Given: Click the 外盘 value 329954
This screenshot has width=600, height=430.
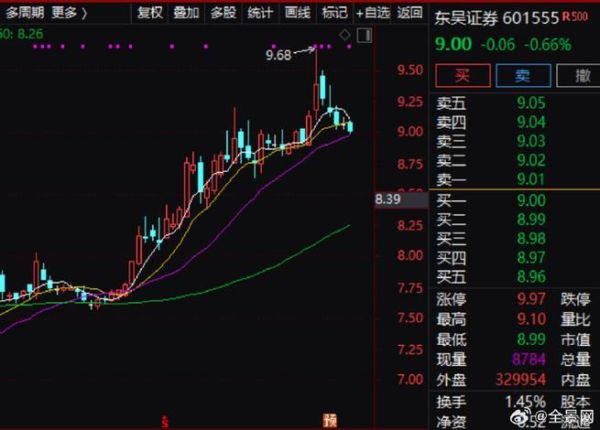Looking at the screenshot, I should pyautogui.click(x=520, y=380).
